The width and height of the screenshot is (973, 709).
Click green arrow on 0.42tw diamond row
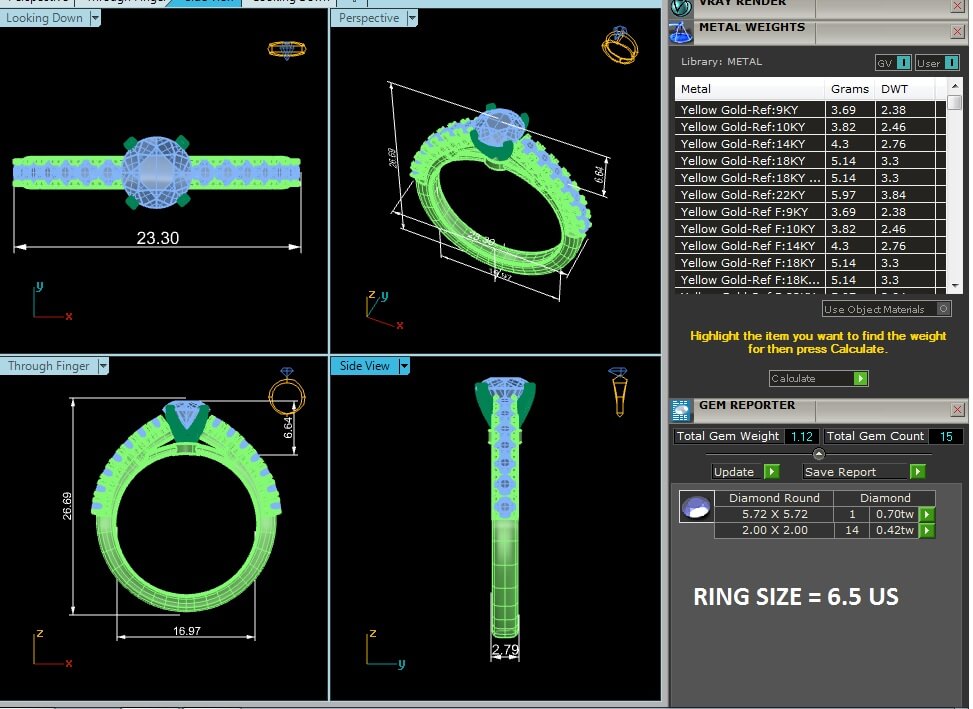point(927,530)
